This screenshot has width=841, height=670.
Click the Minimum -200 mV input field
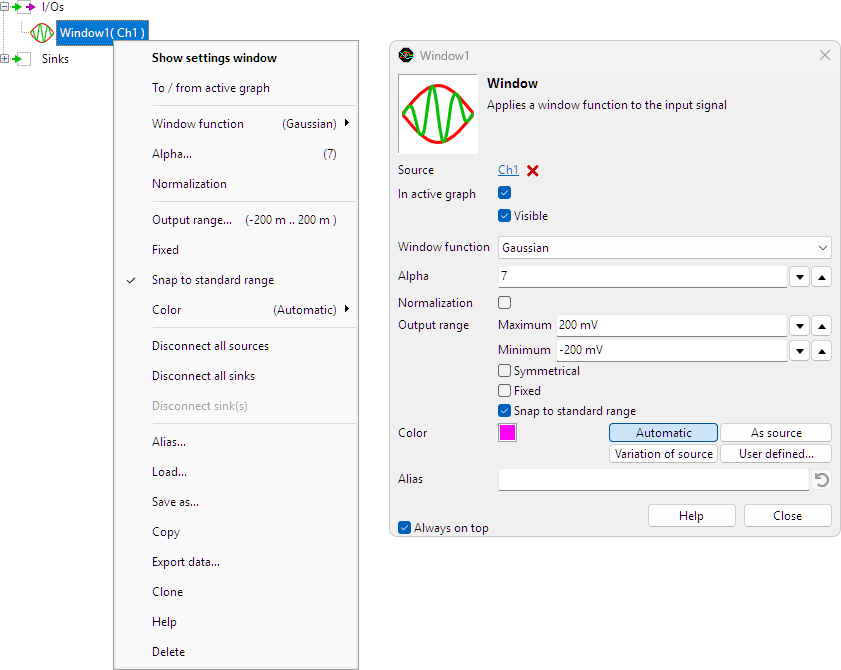click(672, 351)
